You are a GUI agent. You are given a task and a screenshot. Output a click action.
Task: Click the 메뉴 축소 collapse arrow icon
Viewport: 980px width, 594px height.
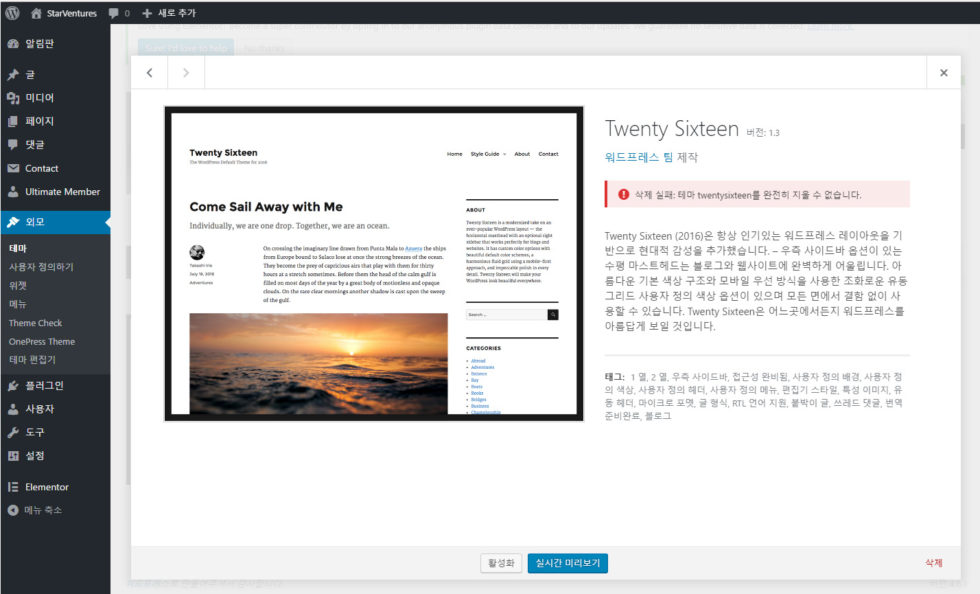(x=13, y=510)
